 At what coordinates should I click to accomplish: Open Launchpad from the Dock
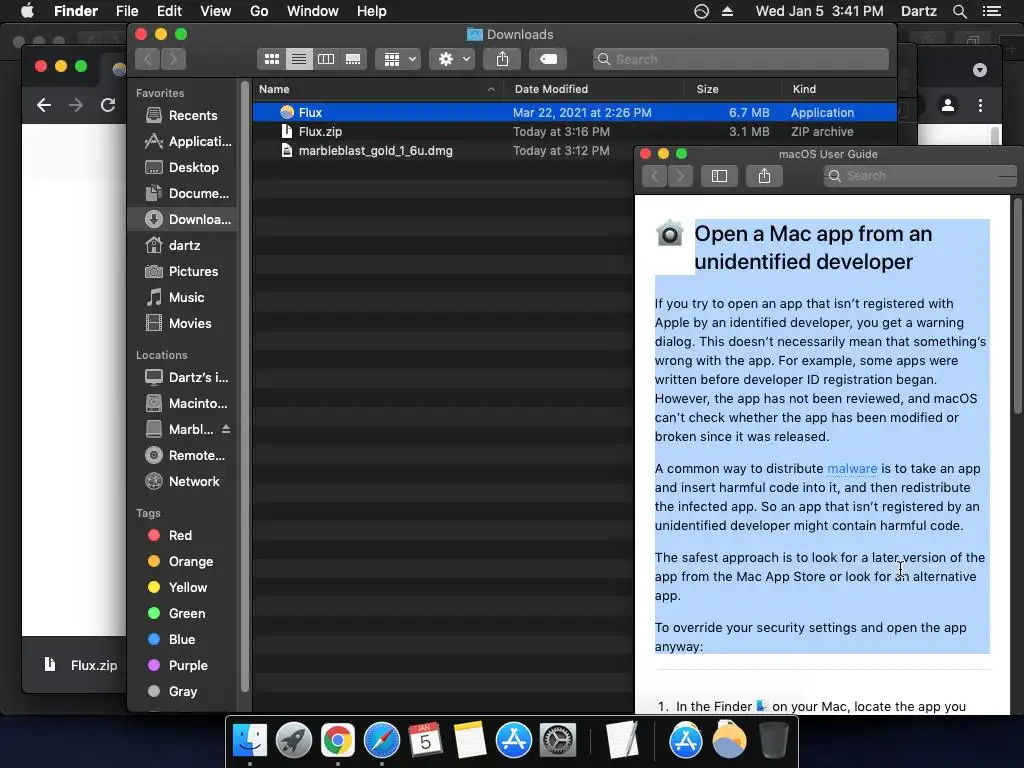tap(293, 740)
